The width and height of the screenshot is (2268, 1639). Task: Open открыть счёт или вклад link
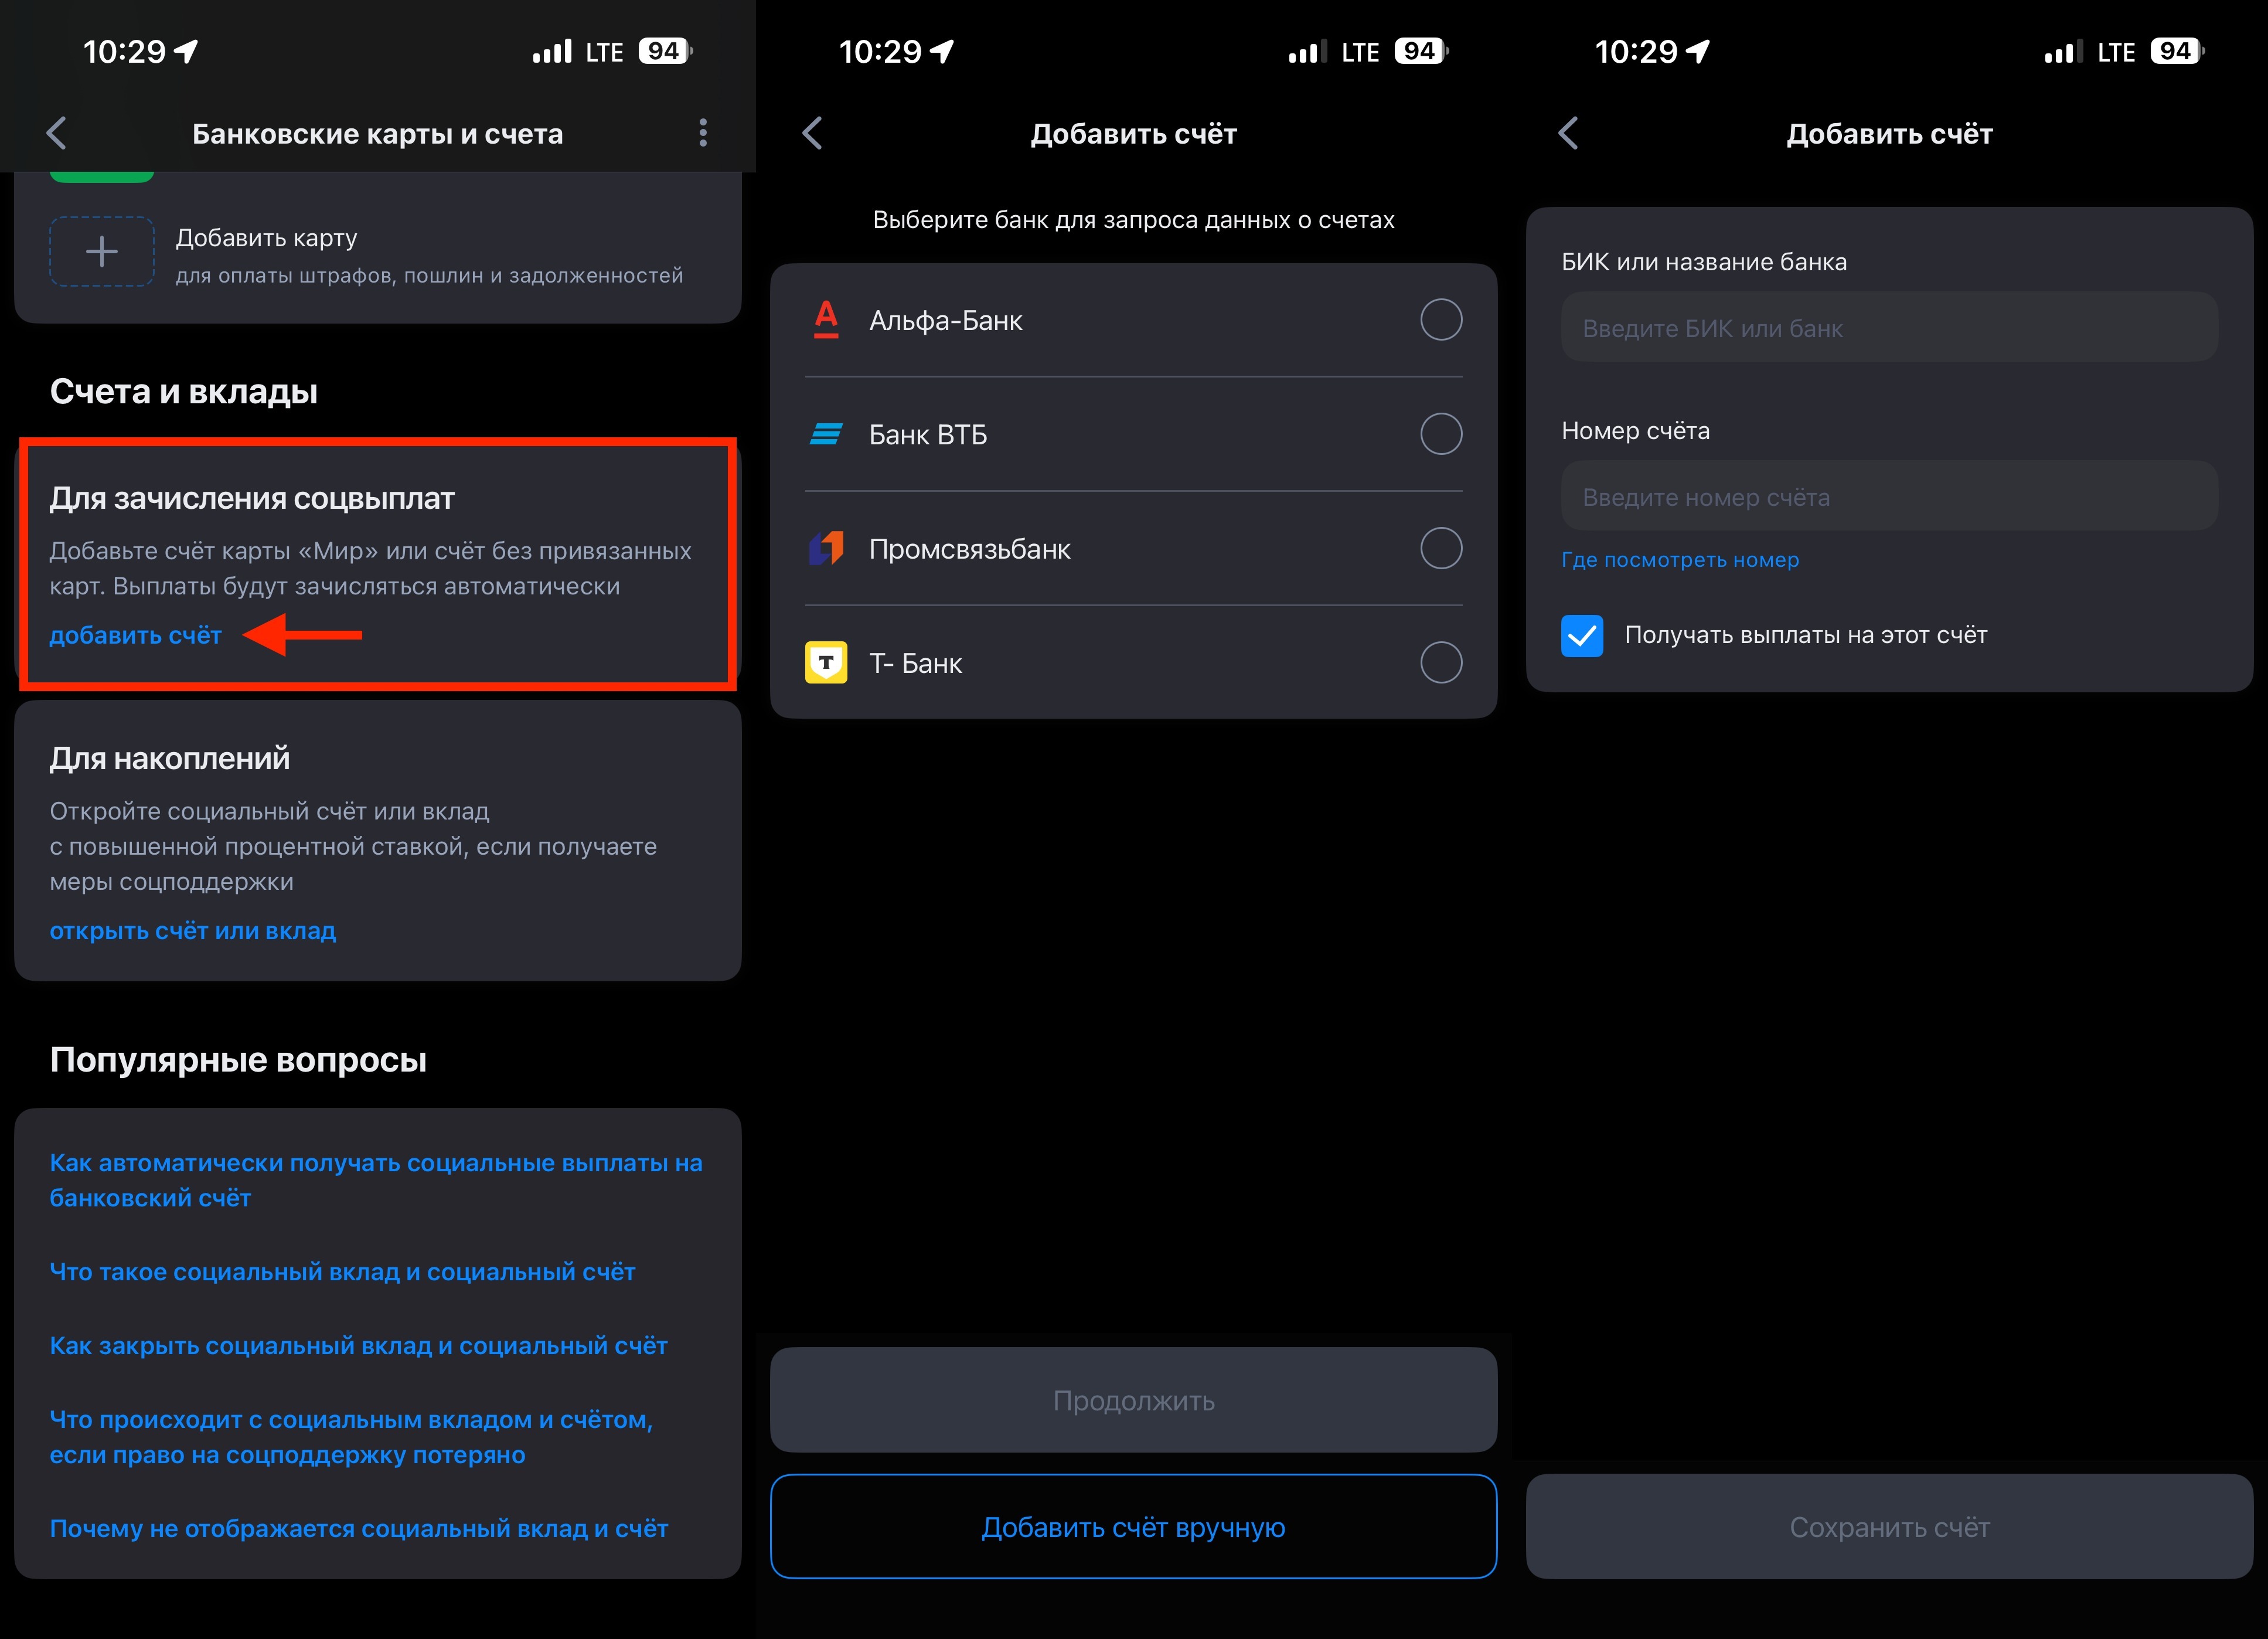tap(193, 931)
